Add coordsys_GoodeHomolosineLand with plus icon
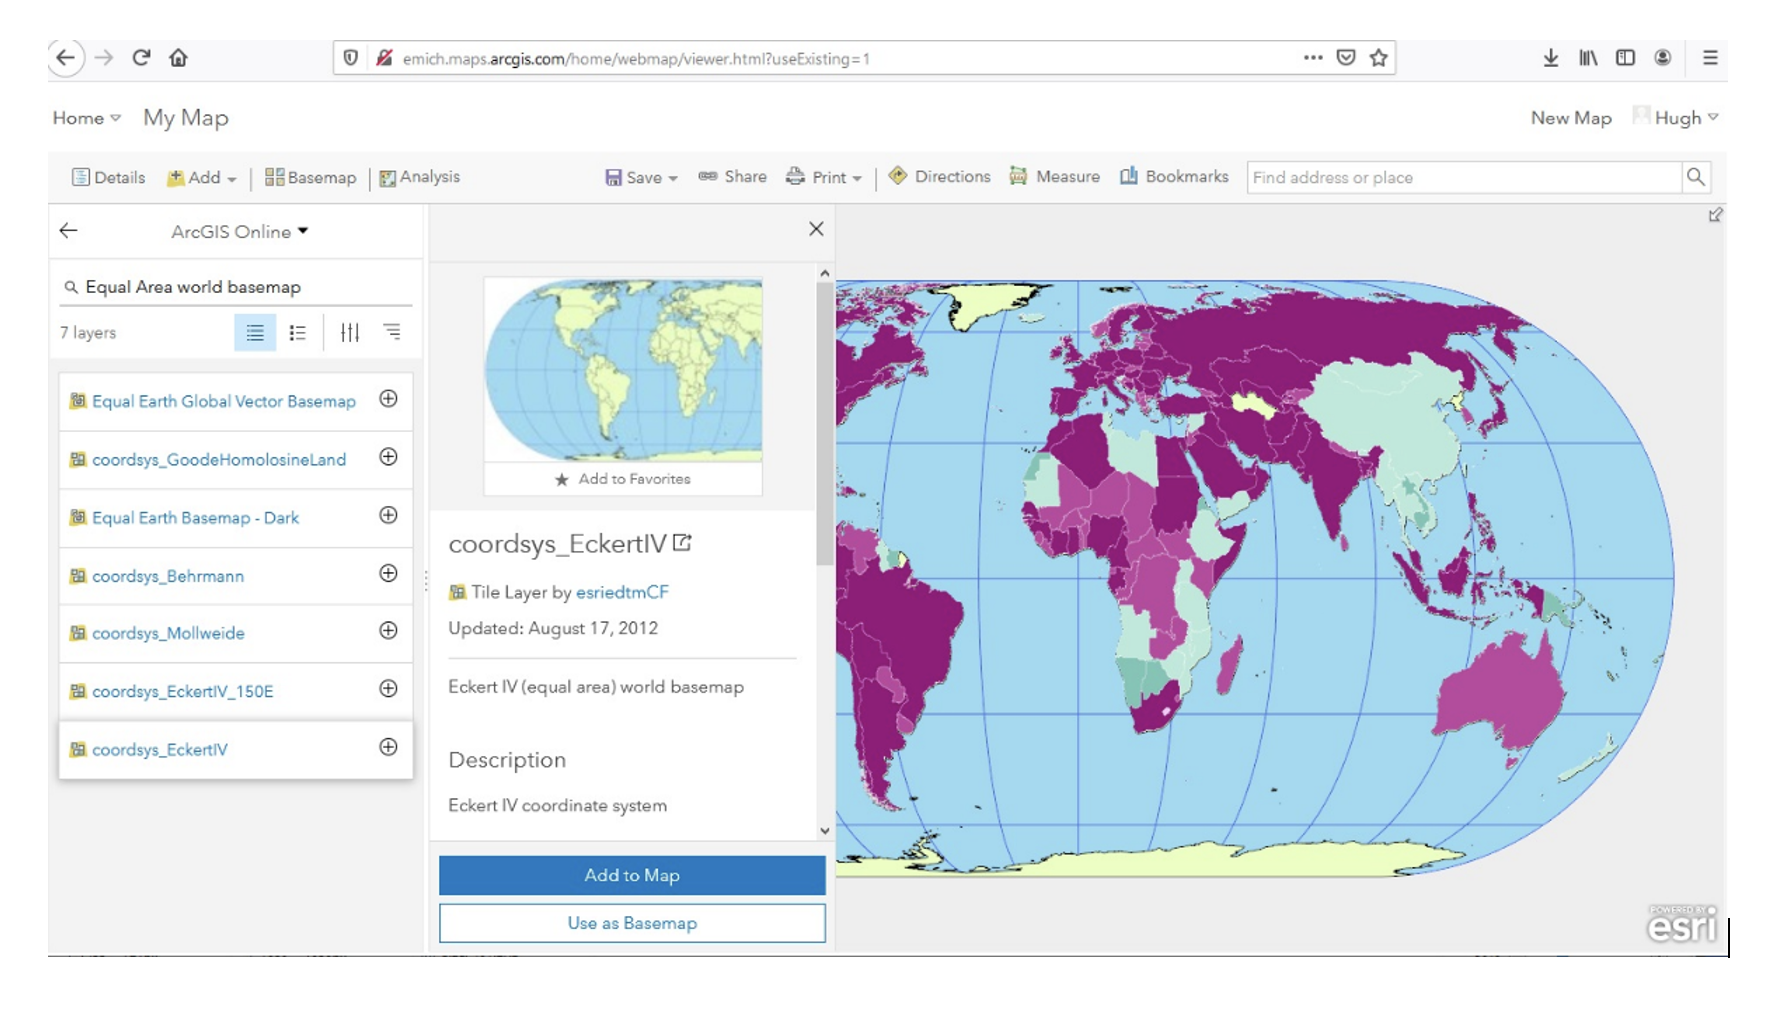The image size is (1770, 1010). click(389, 457)
